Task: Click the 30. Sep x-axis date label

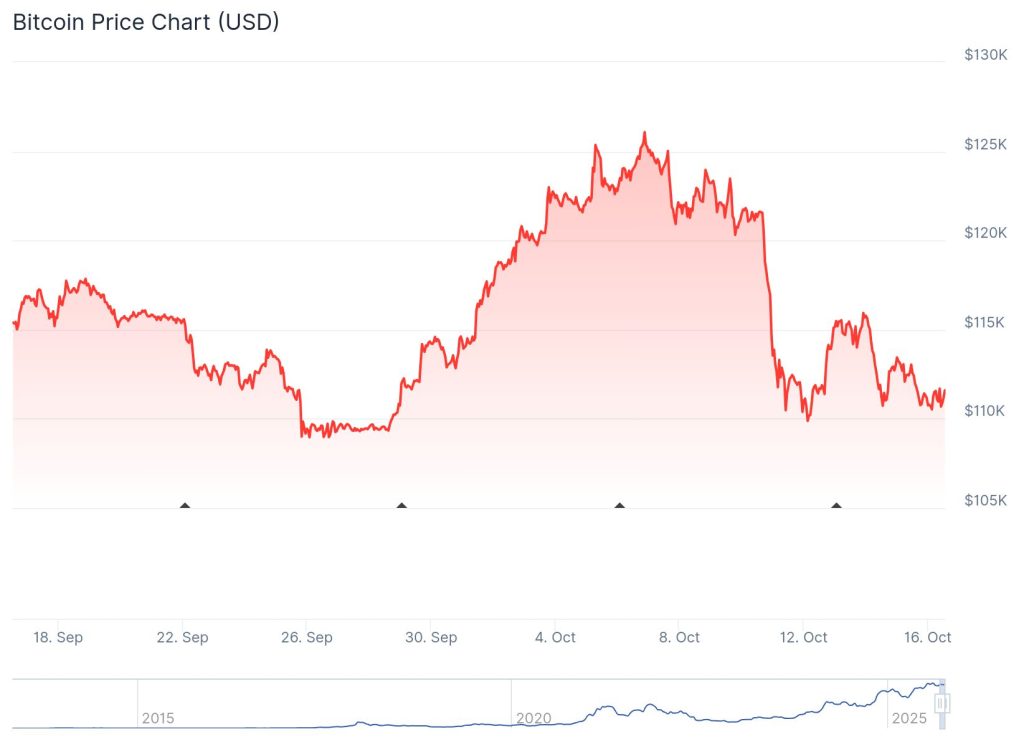Action: 430,637
